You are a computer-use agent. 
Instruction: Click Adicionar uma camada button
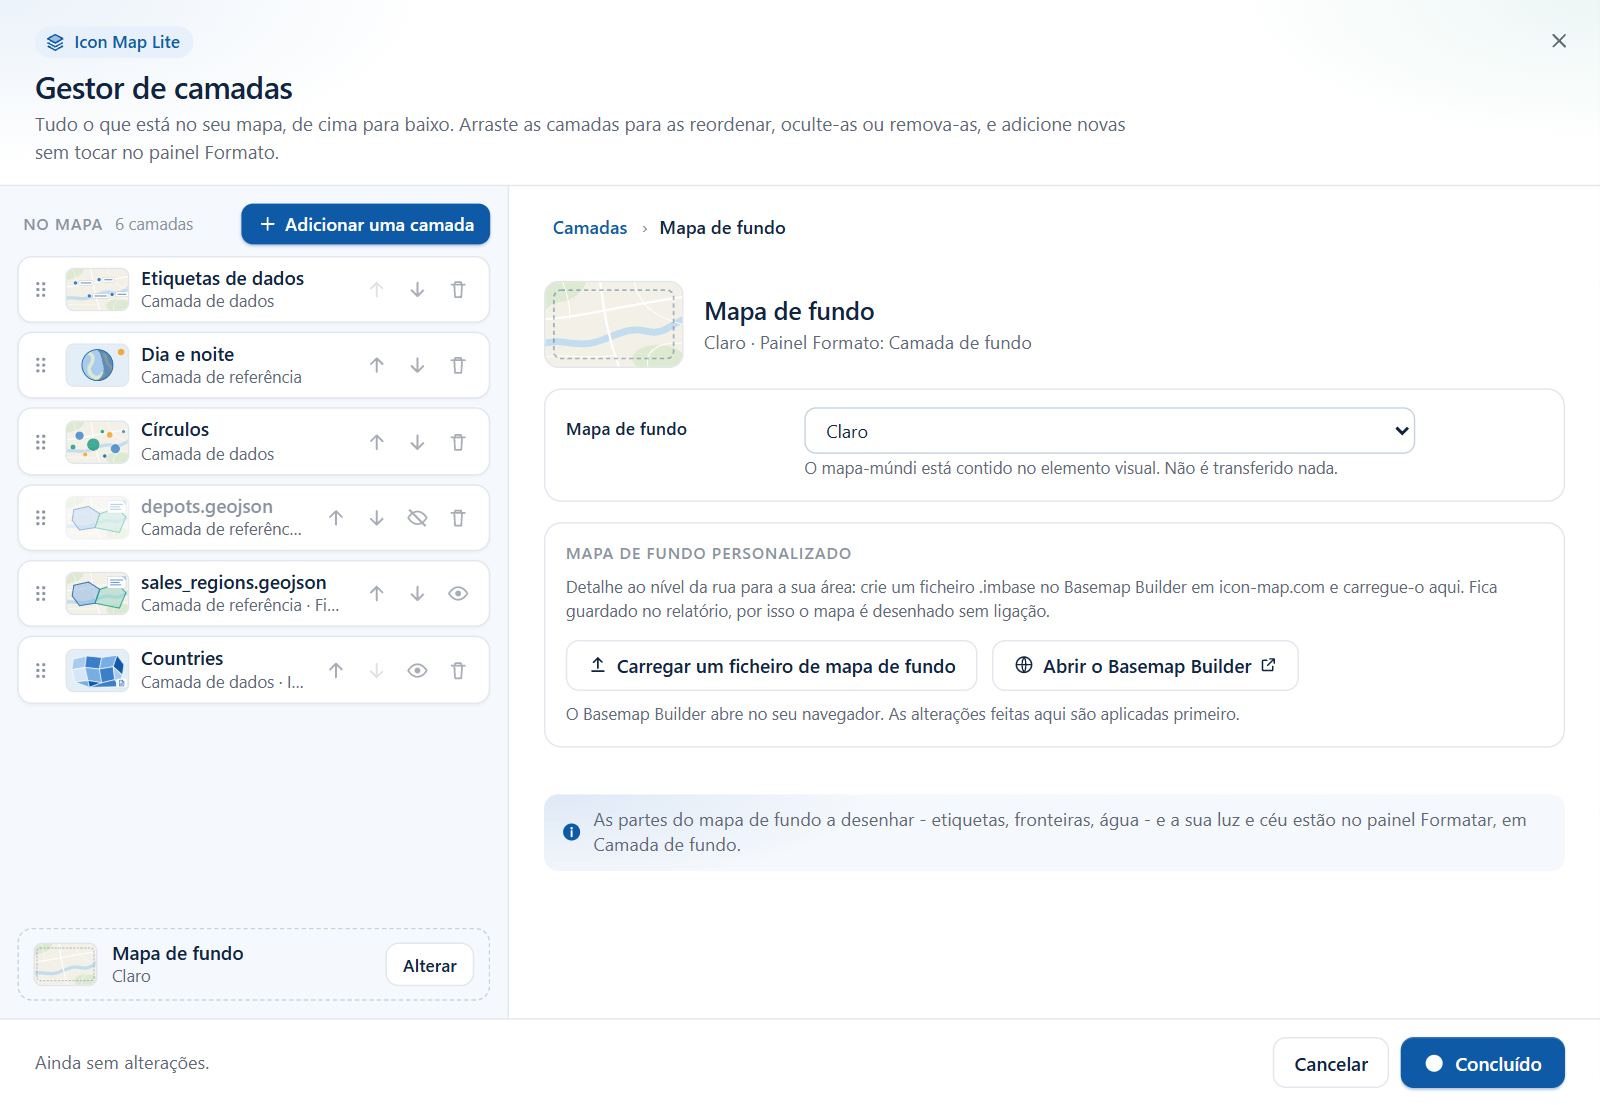[x=365, y=224]
